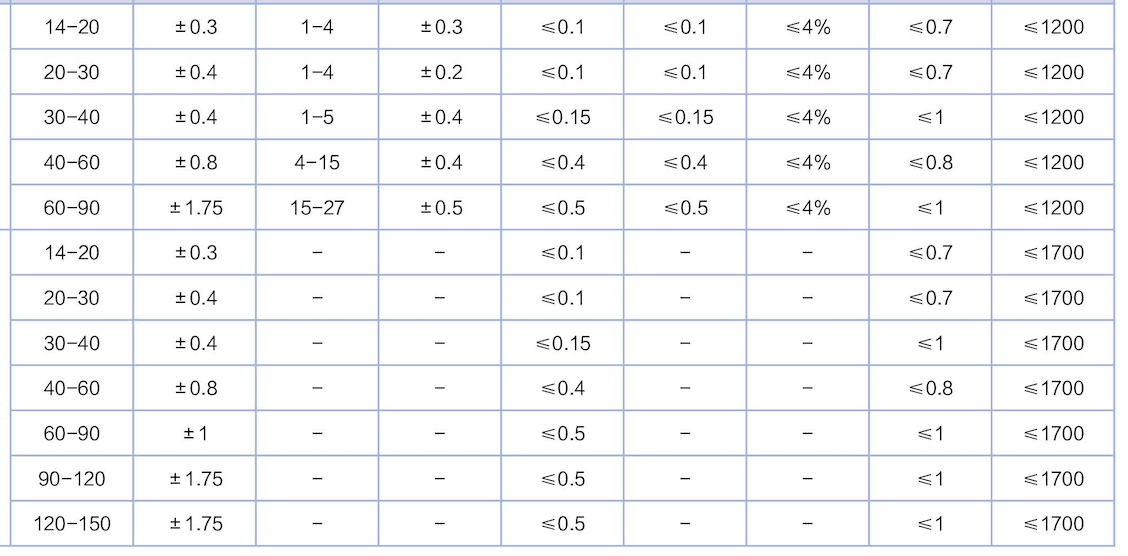Select ±1.75 in the 90–120 row
This screenshot has width=1128, height=556.
click(195, 479)
